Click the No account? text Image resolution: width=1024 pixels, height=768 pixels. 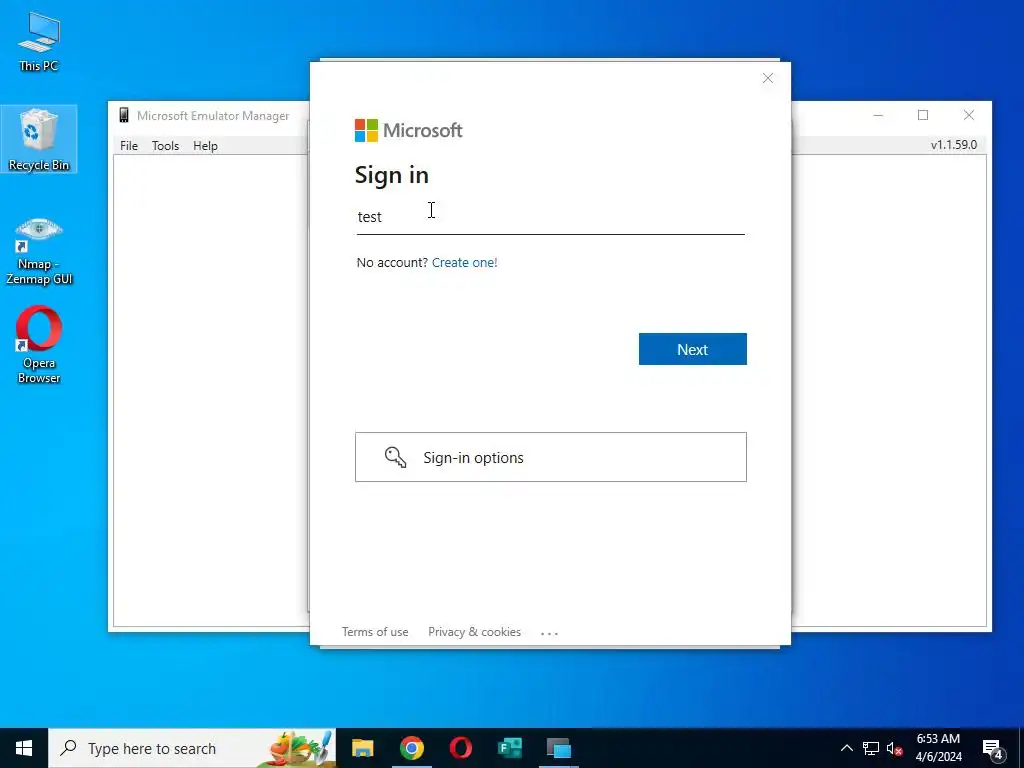[x=392, y=263]
